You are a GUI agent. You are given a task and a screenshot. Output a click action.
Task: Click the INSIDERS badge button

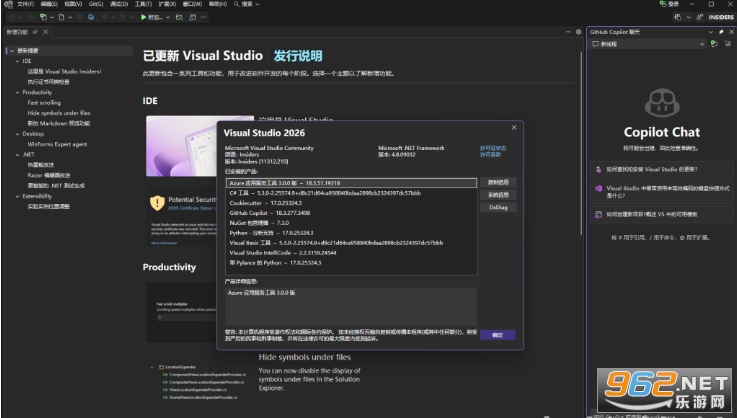721,17
